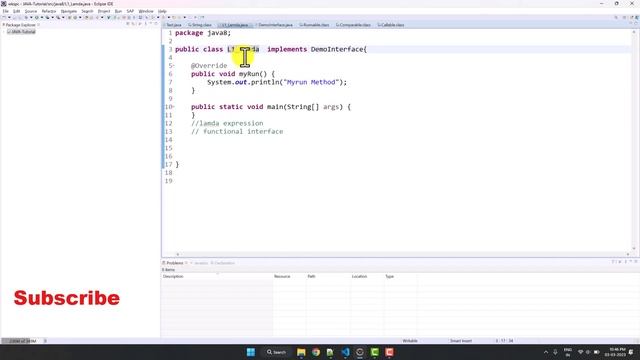Select the Problems view tab
Screen dimensions: 640x360
[x=175, y=263]
